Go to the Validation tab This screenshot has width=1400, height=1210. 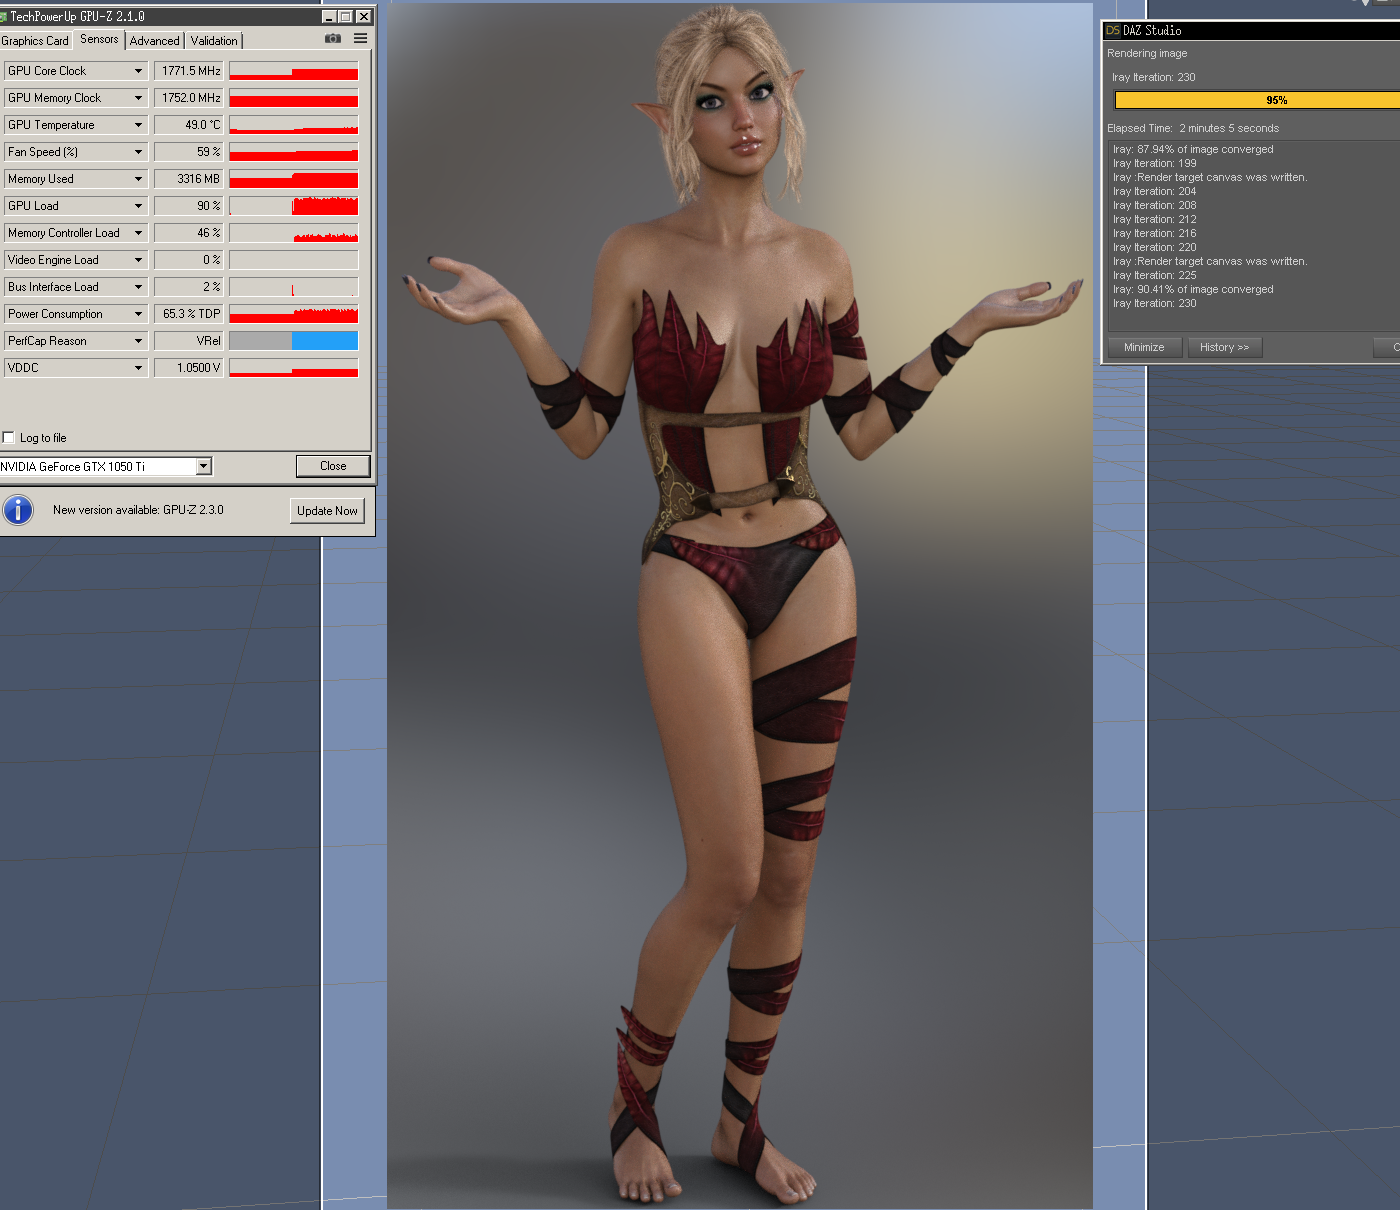(214, 41)
